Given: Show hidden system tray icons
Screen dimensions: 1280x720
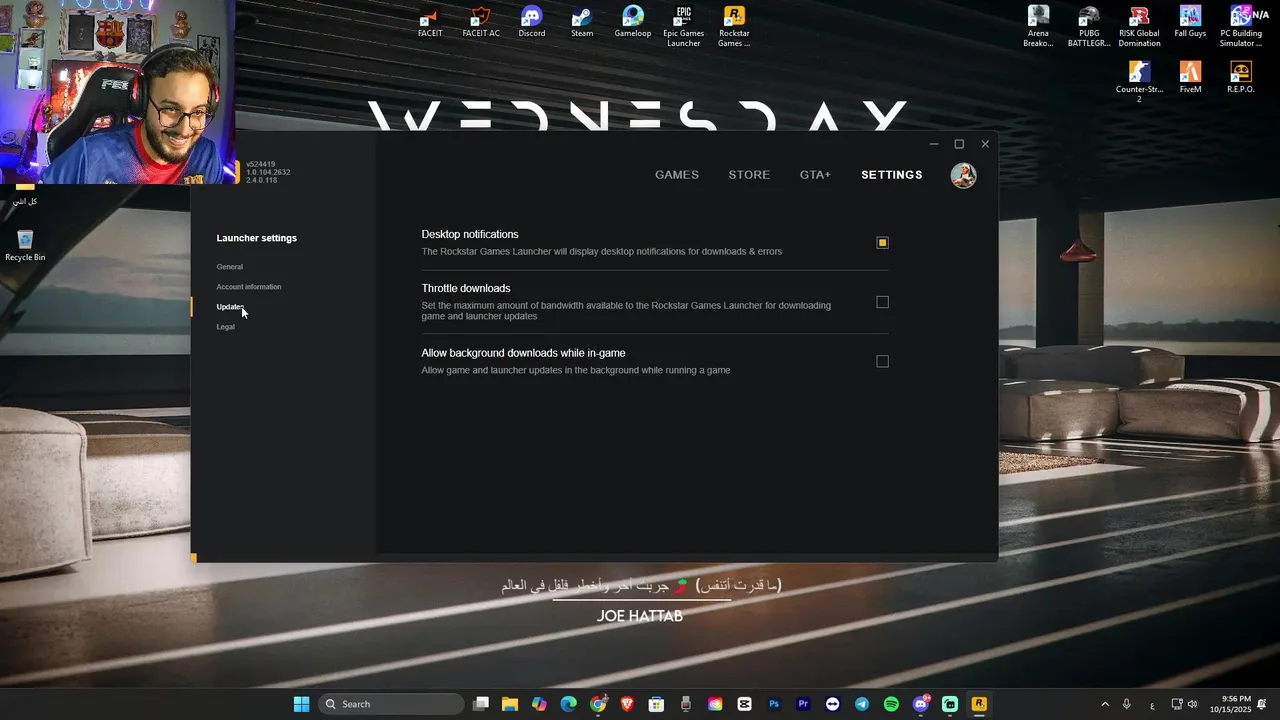Looking at the screenshot, I should pos(1105,704).
